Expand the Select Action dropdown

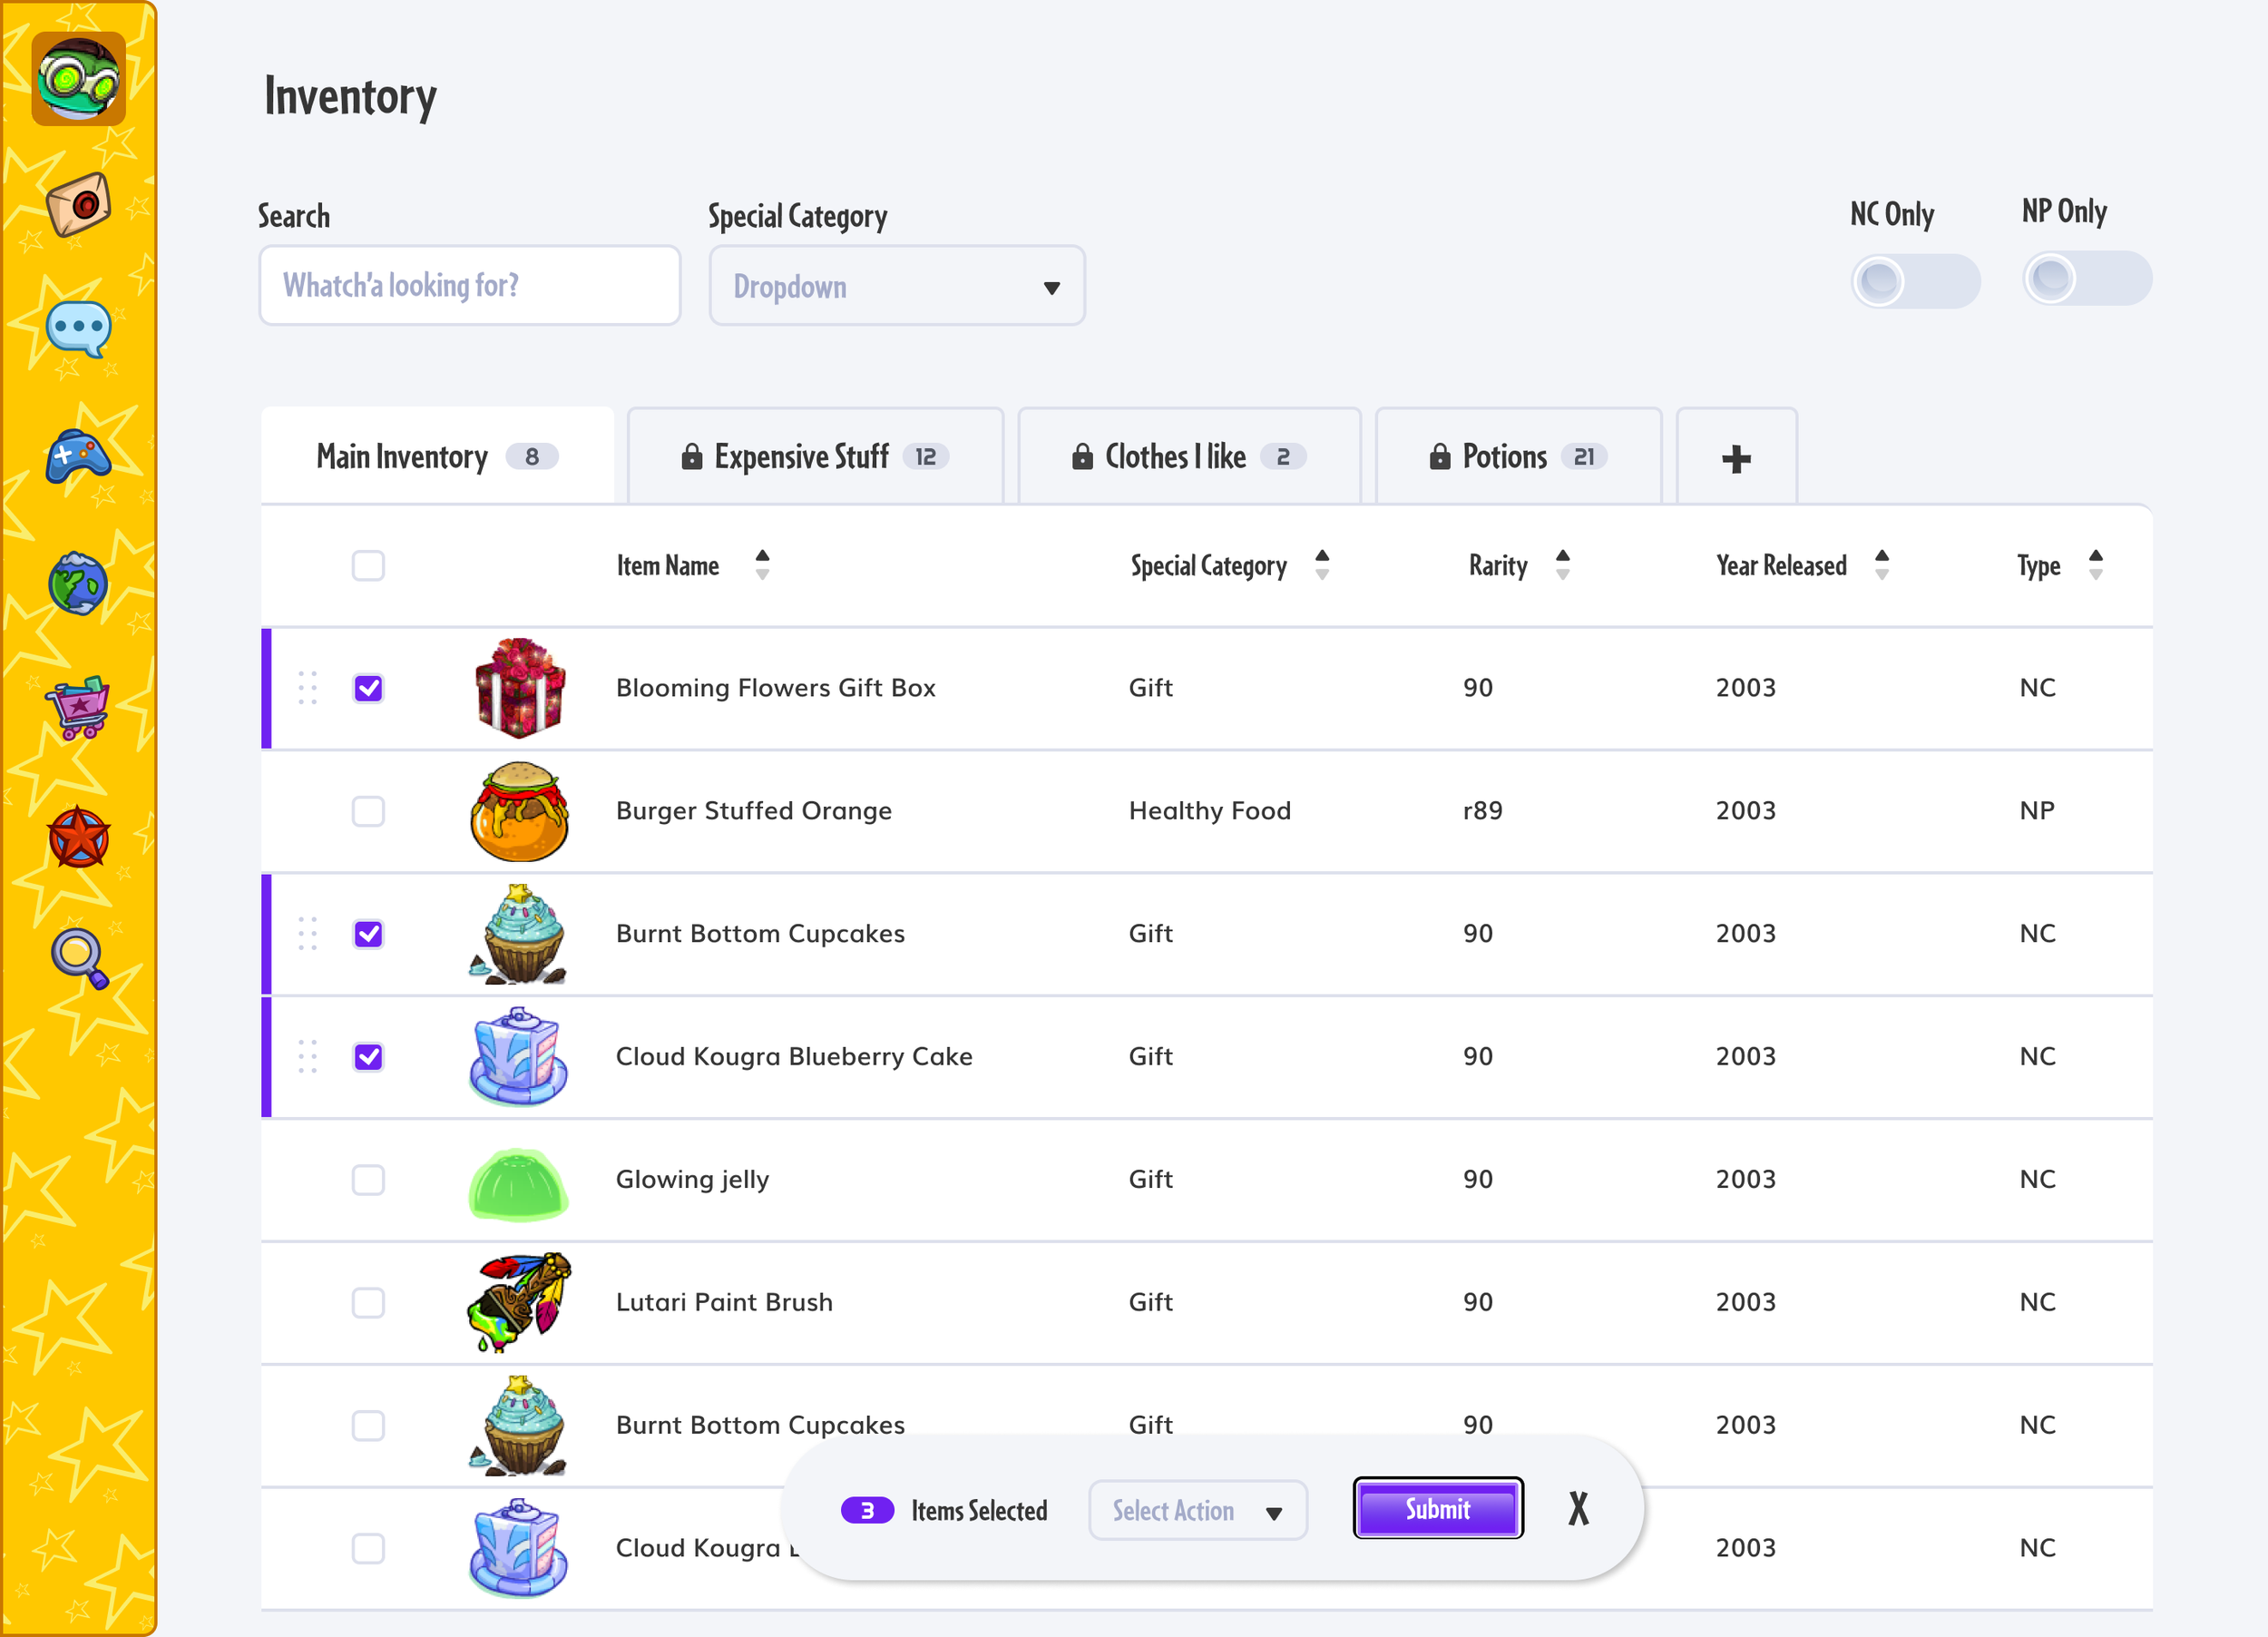(x=1197, y=1510)
